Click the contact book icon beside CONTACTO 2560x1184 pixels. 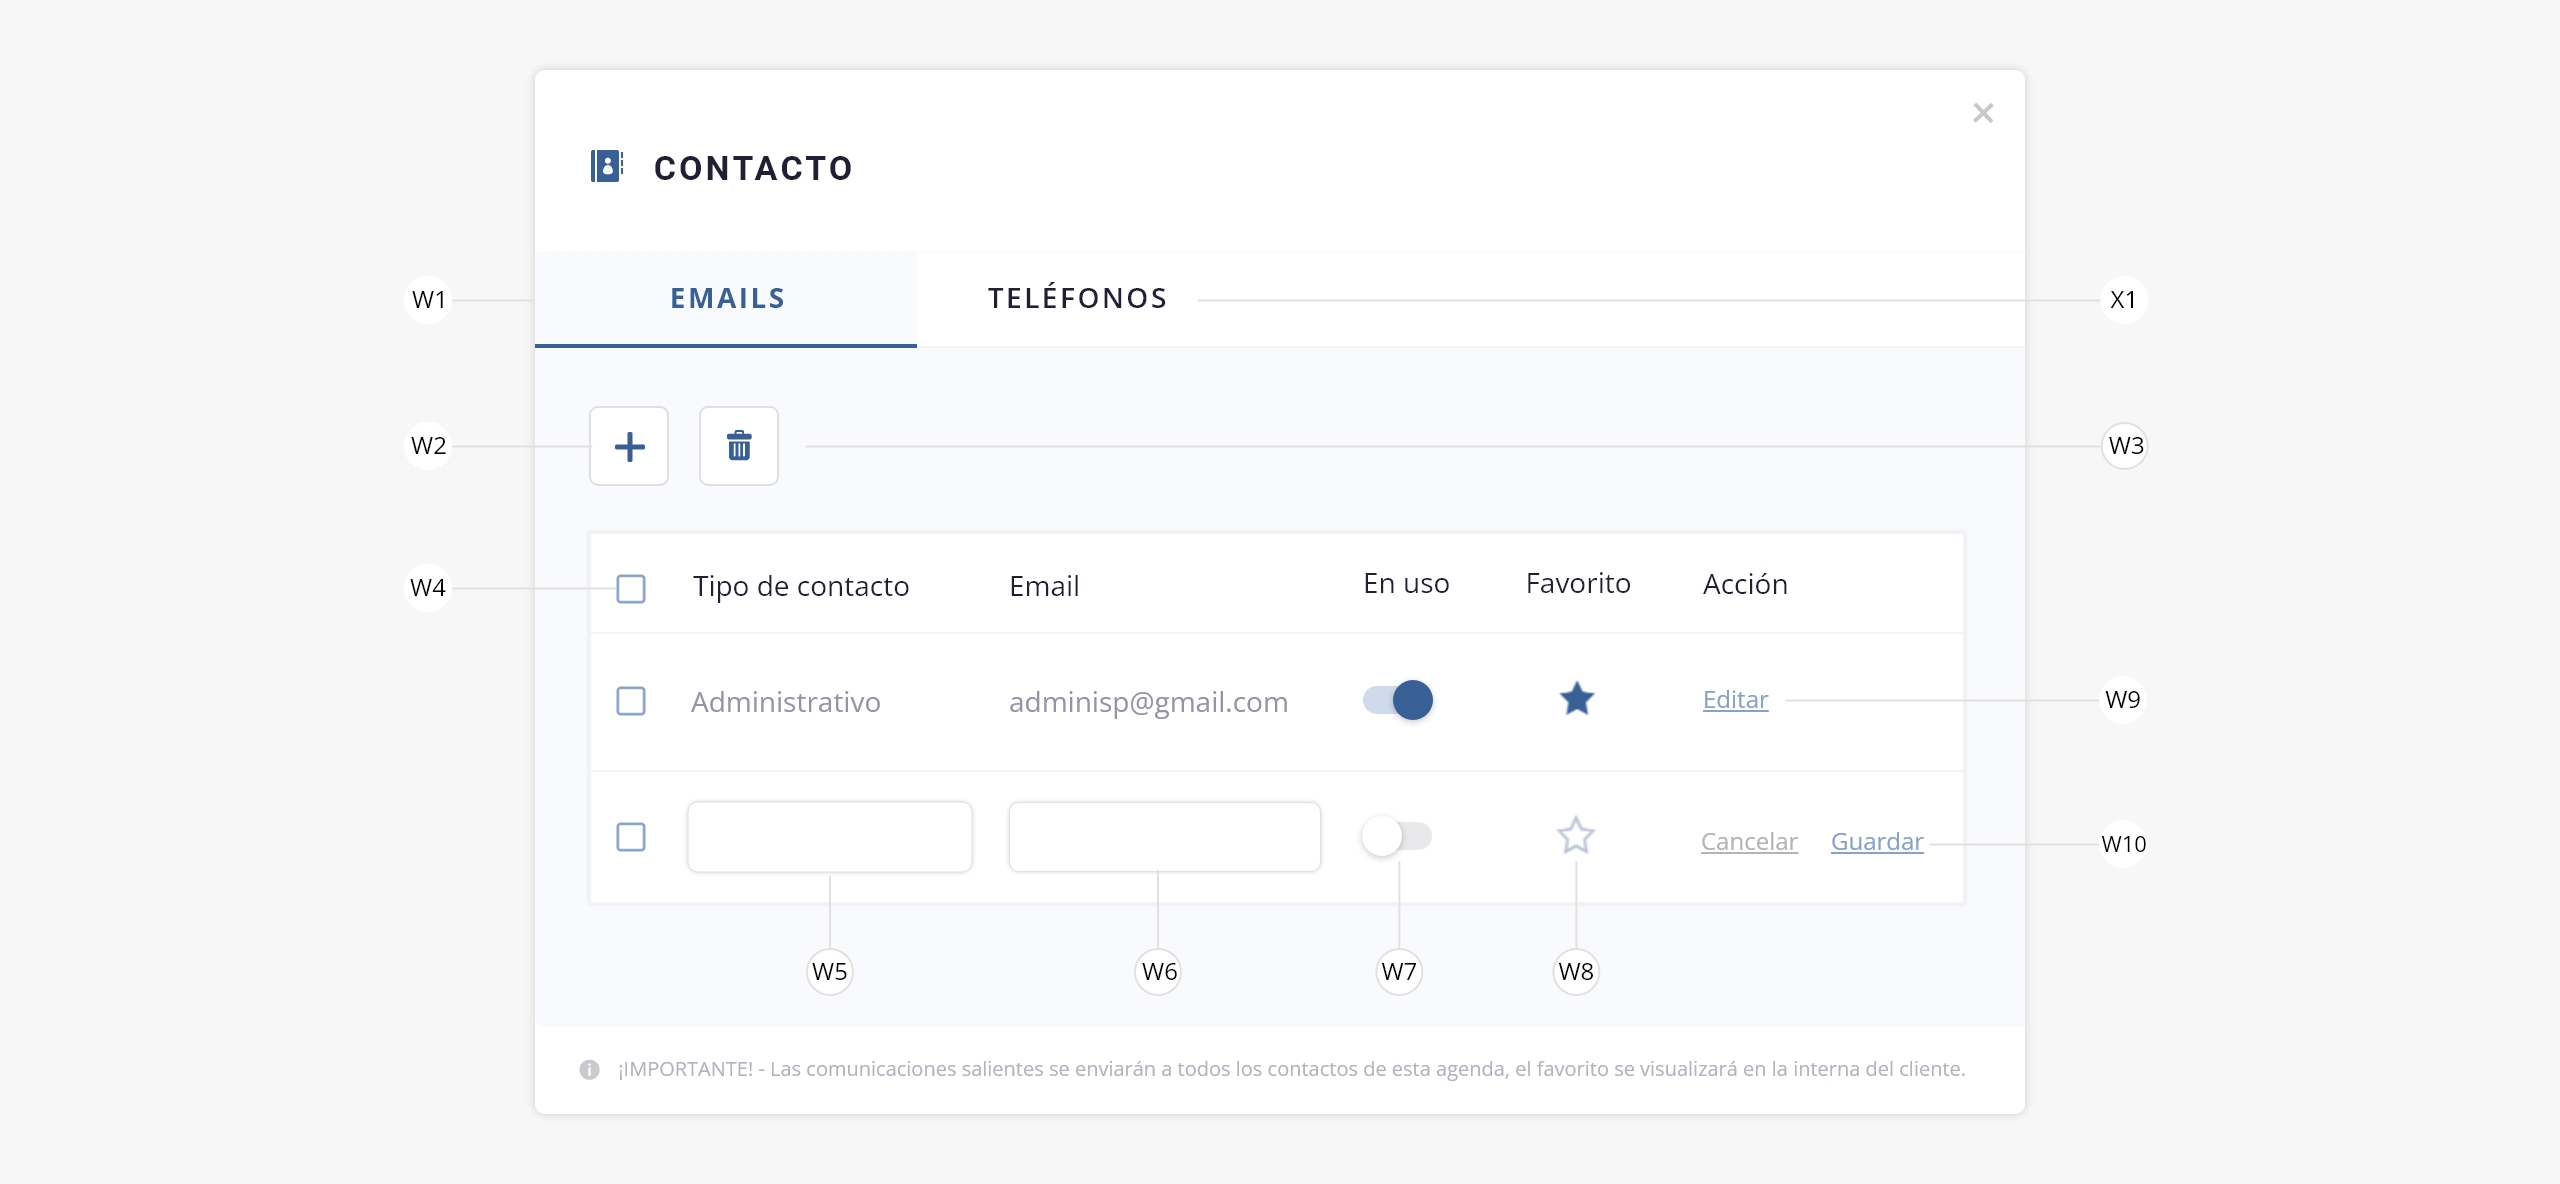point(607,166)
